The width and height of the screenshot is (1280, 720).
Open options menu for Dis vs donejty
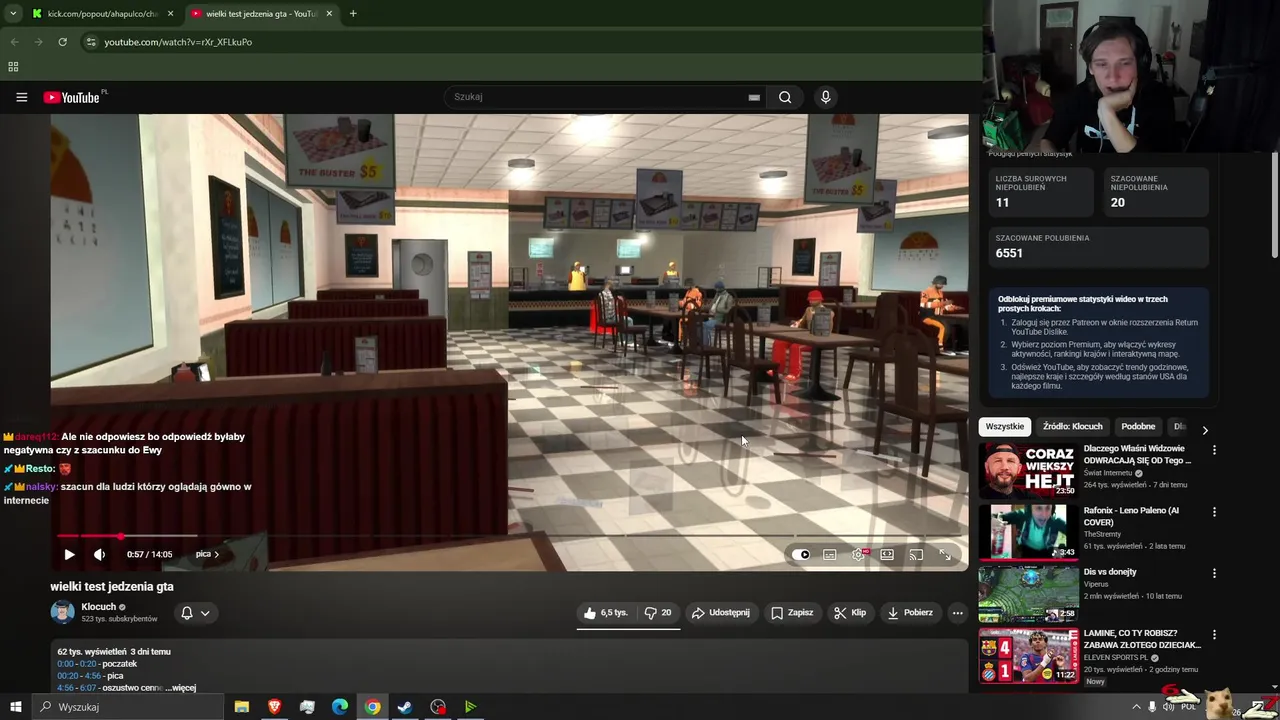[x=1214, y=574]
